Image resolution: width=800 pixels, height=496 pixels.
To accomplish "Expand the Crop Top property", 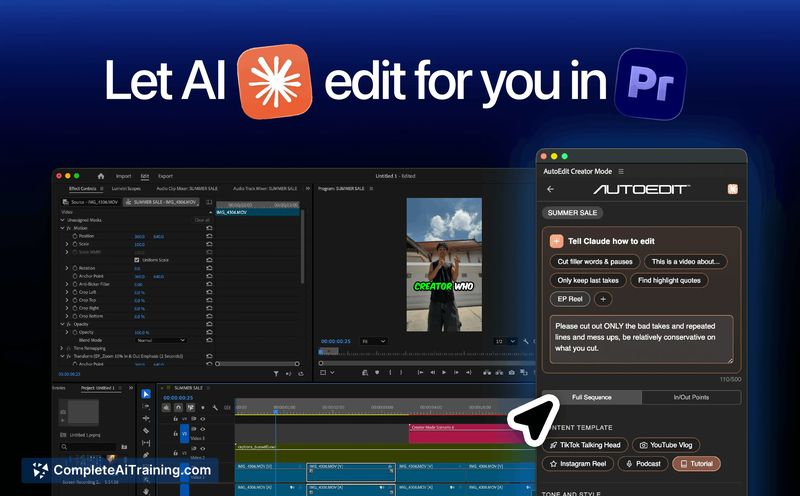I will (x=67, y=300).
